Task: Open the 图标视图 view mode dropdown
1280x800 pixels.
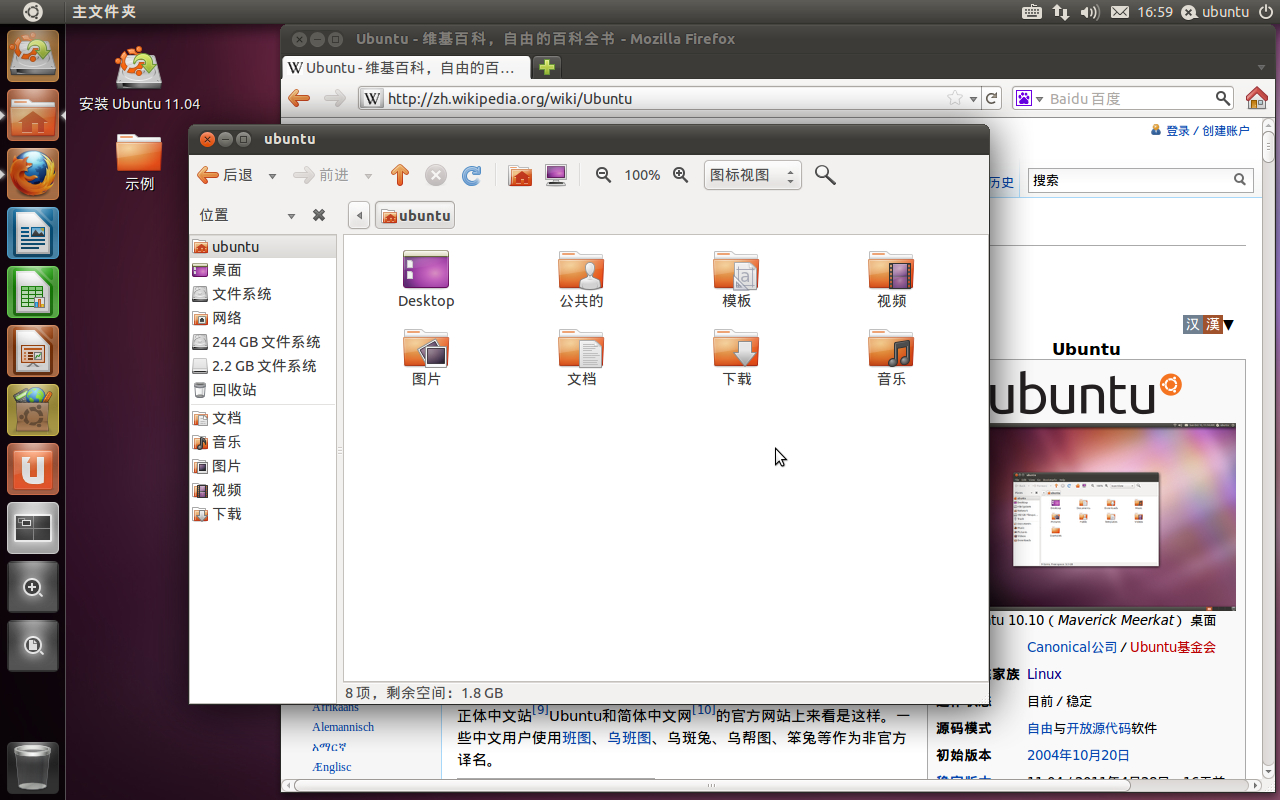Action: tap(752, 175)
